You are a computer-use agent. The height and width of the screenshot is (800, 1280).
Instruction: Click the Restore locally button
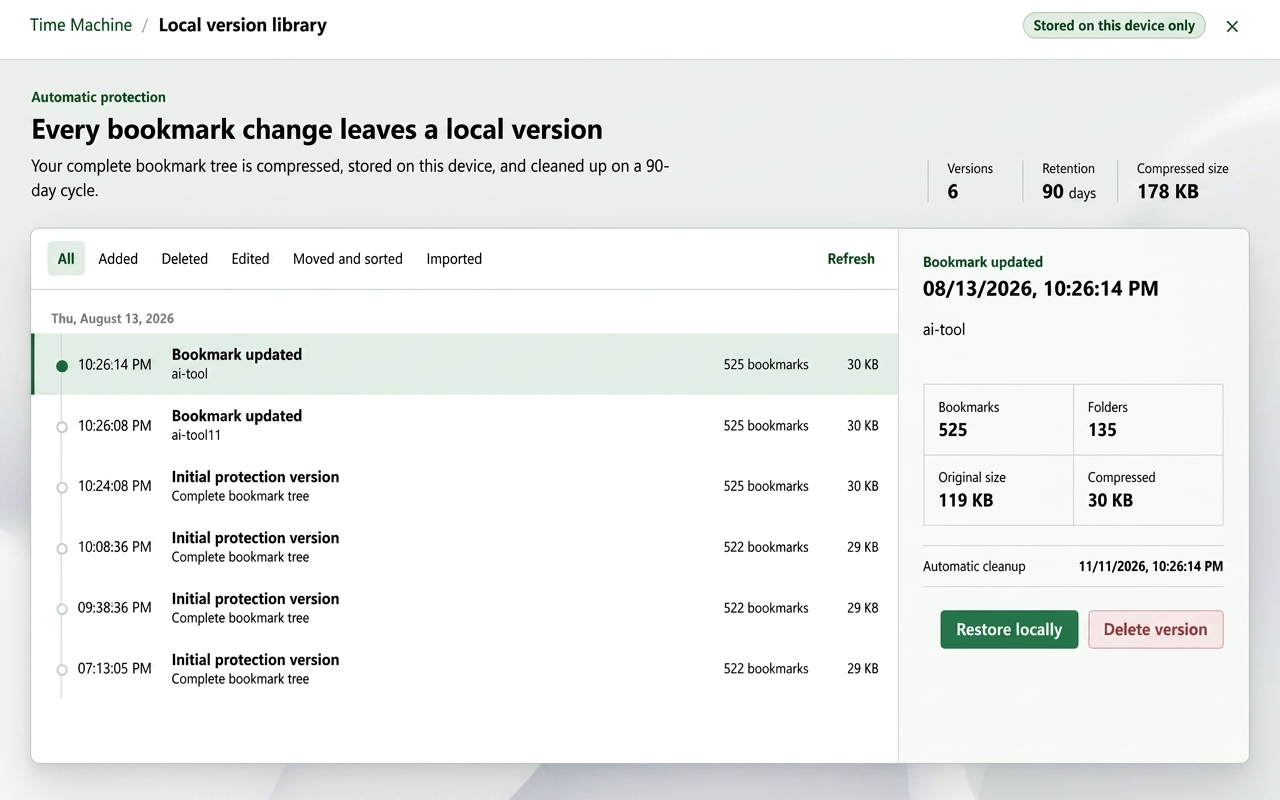1009,629
